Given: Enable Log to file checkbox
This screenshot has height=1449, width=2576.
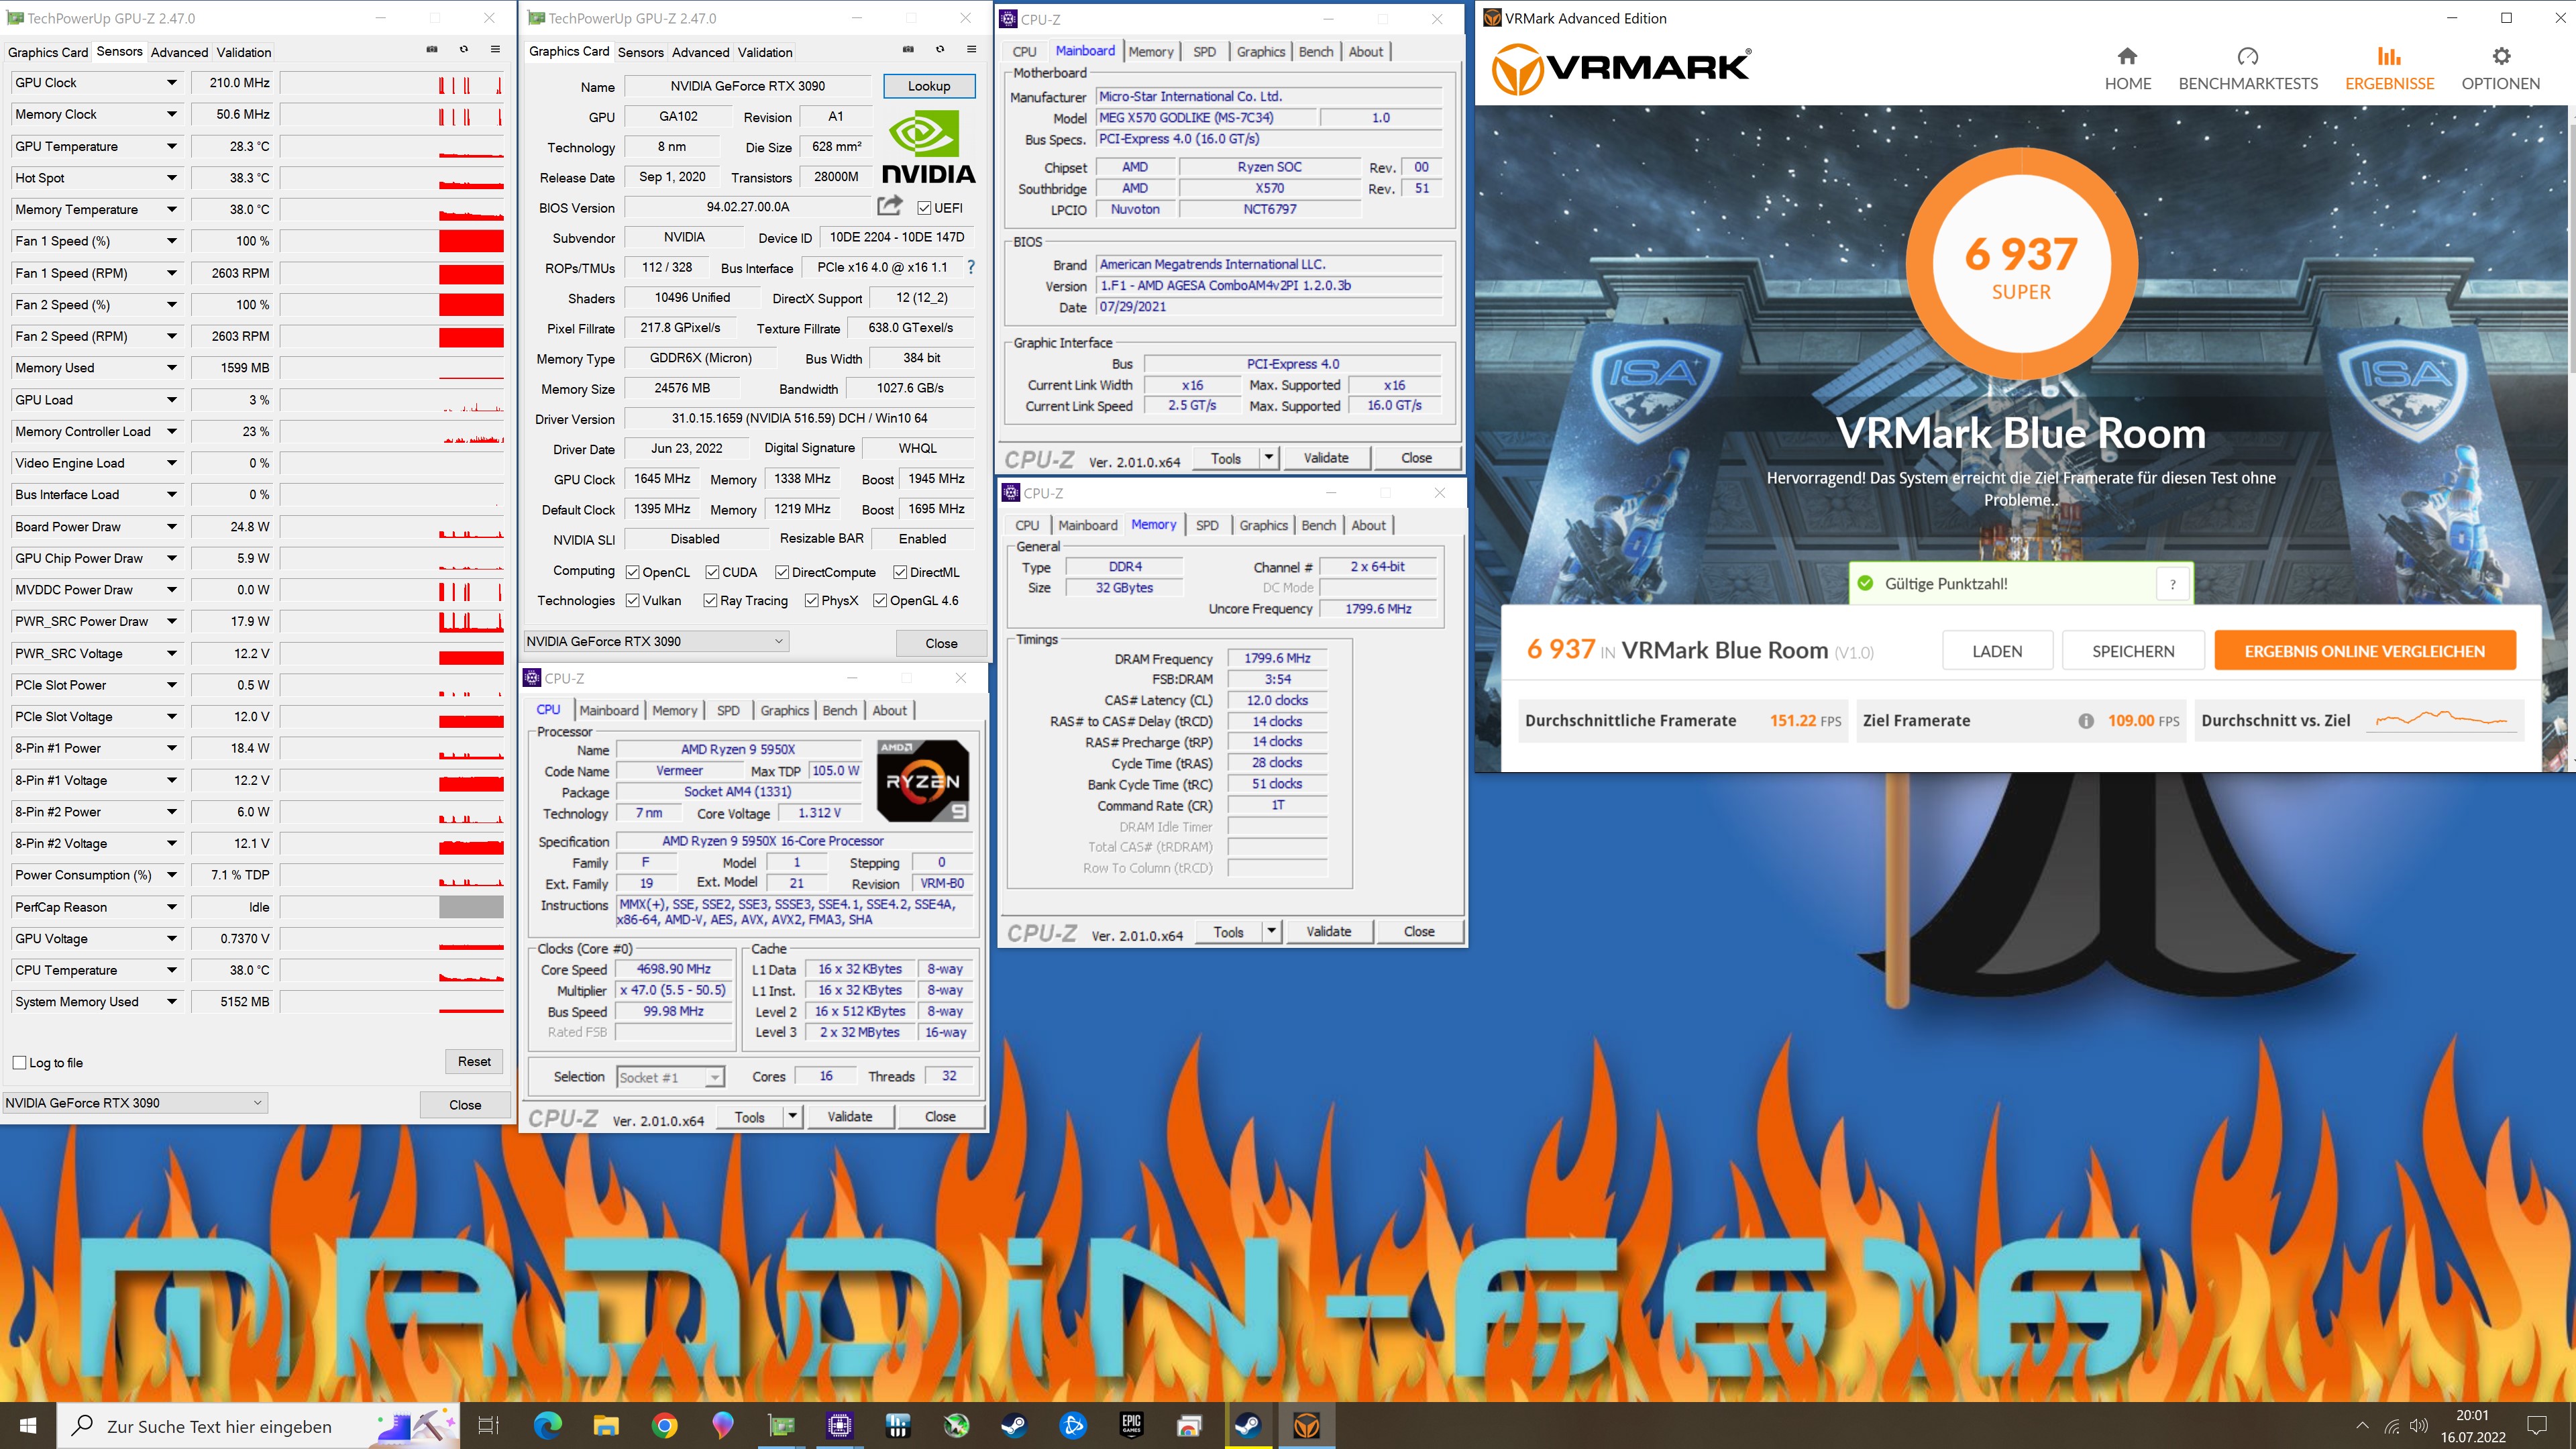Looking at the screenshot, I should (19, 1062).
